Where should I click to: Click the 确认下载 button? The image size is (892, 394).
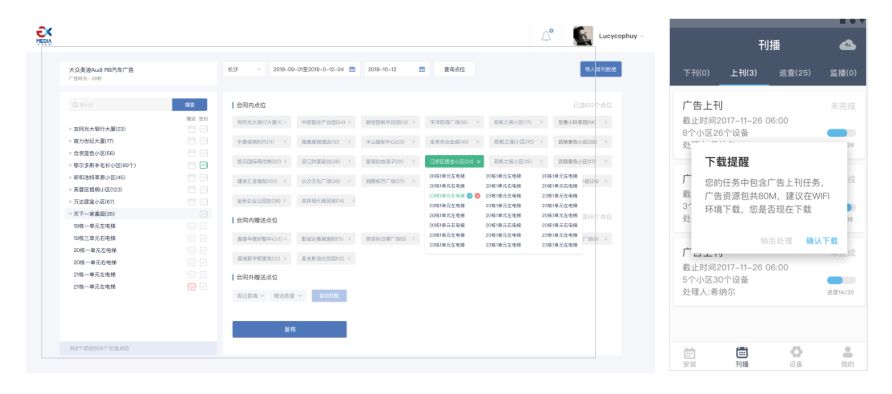(821, 241)
